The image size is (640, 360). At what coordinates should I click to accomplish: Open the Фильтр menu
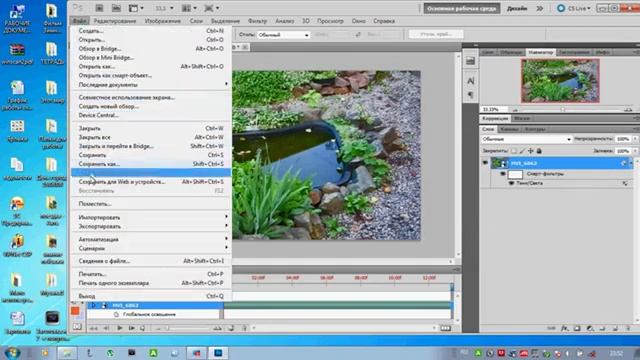tap(257, 21)
